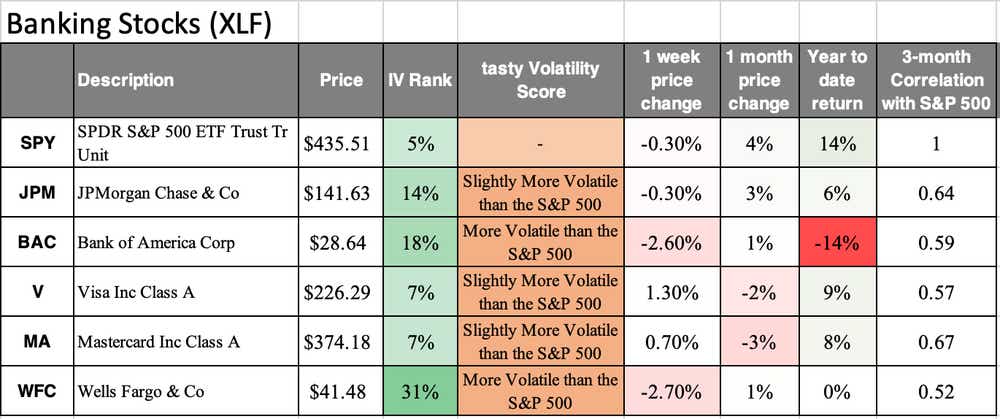Select the $435.51 price cell

[x=341, y=143]
